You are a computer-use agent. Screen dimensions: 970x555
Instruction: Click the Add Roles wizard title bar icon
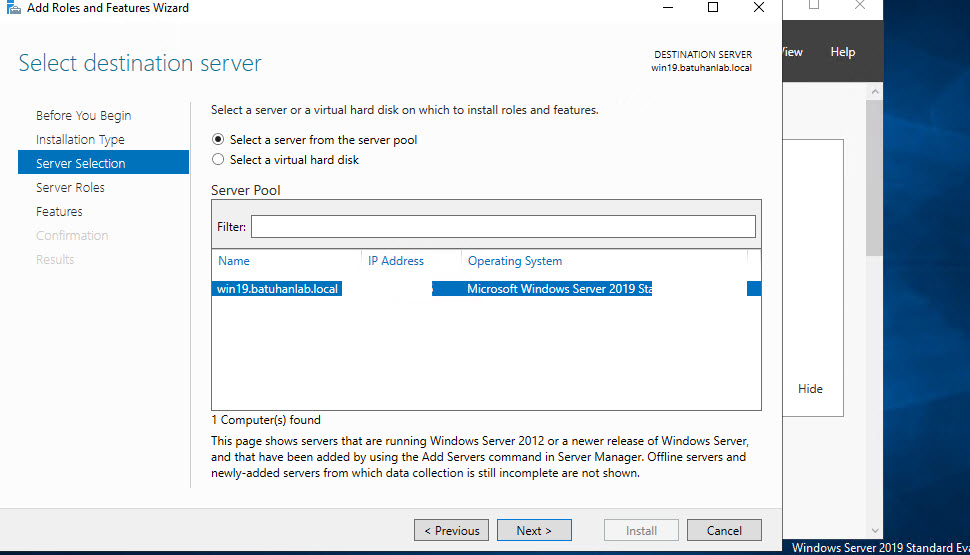coord(12,8)
